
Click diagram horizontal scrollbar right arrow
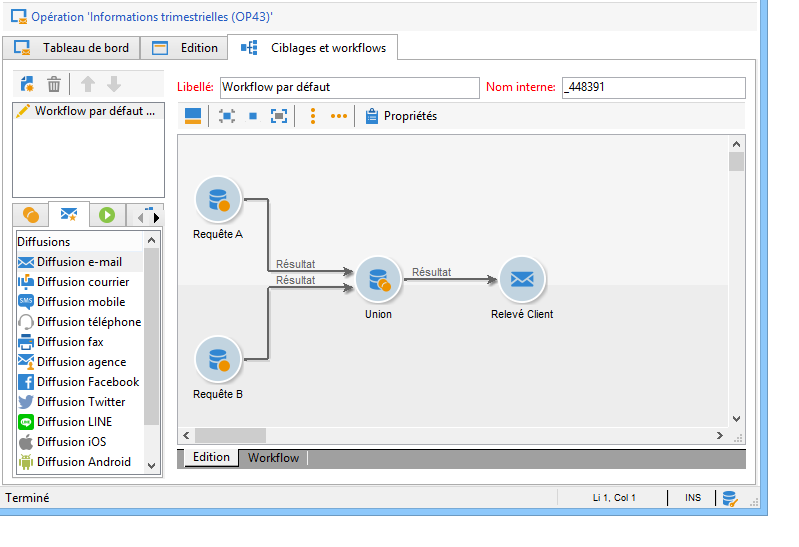pyautogui.click(x=720, y=435)
